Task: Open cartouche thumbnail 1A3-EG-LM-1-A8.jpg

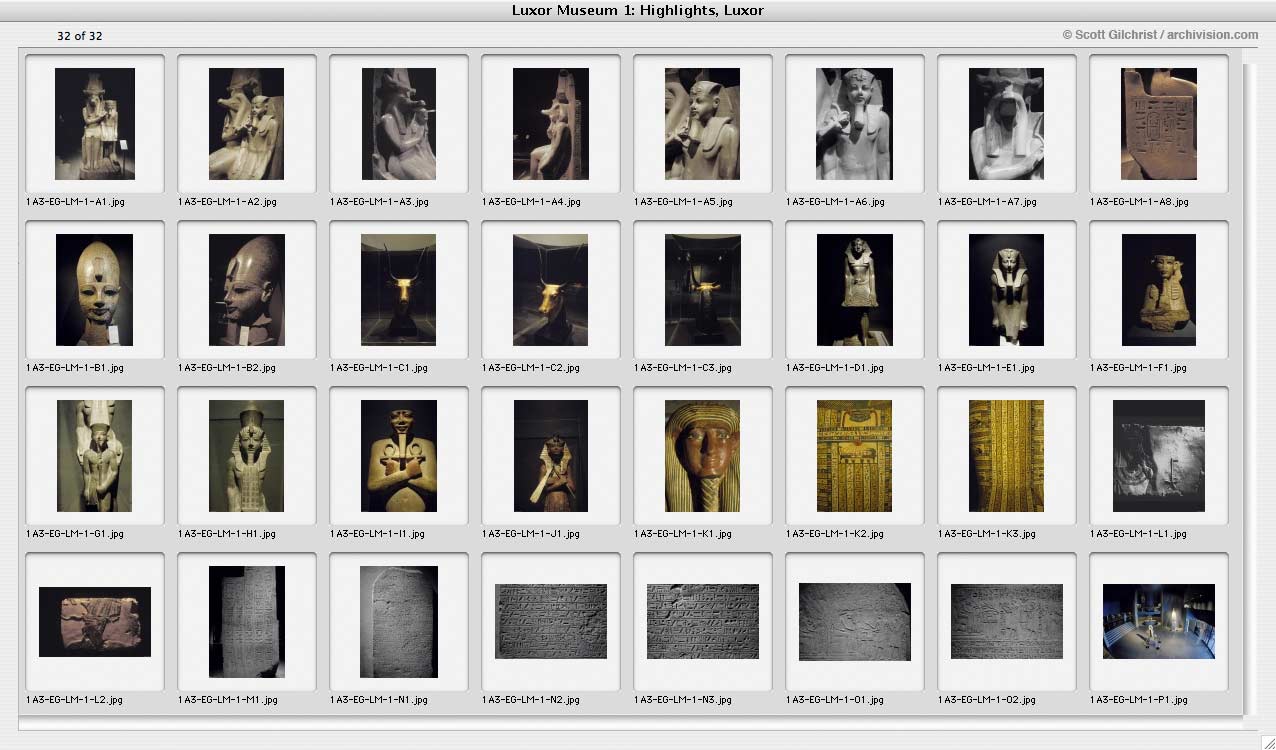Action: tap(1159, 124)
